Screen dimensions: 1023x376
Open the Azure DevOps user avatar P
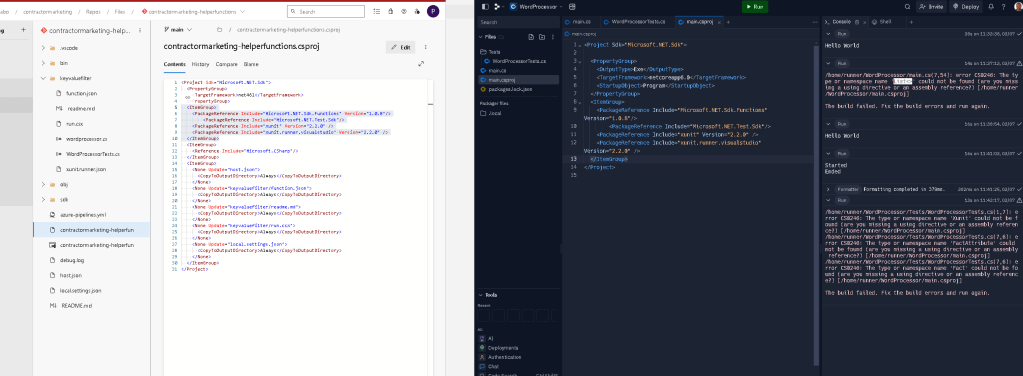click(x=433, y=11)
